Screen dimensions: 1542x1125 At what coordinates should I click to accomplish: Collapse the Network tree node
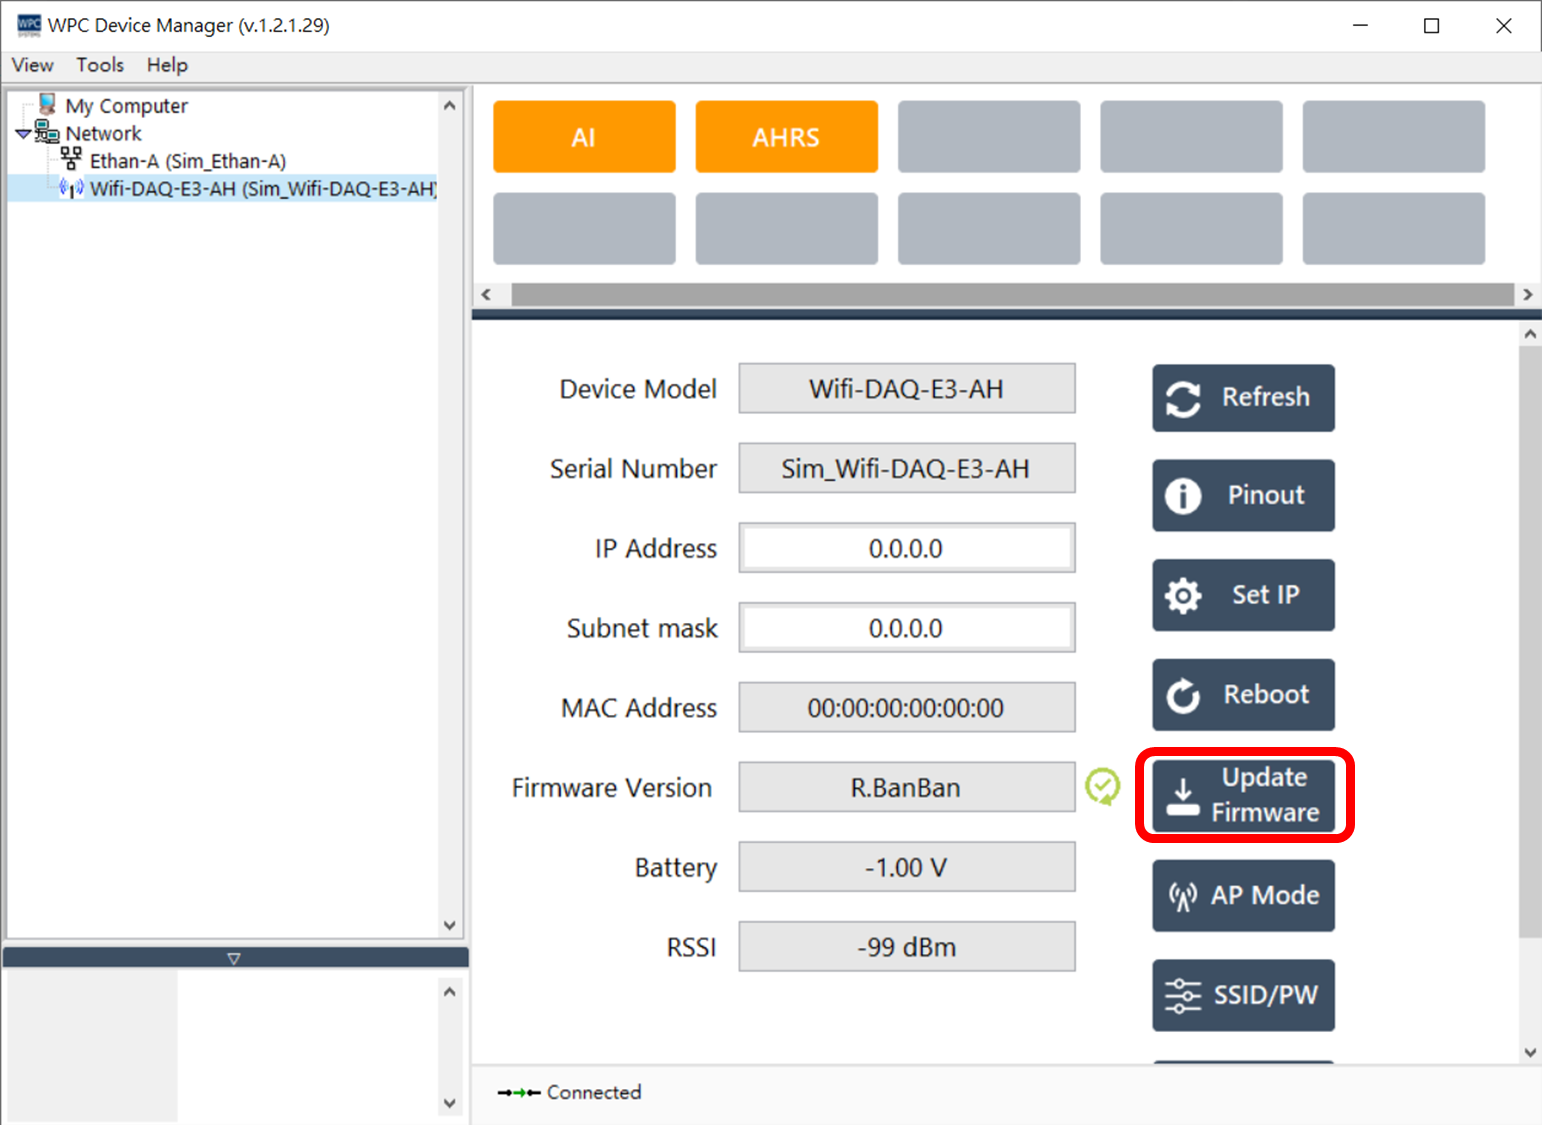click(23, 134)
